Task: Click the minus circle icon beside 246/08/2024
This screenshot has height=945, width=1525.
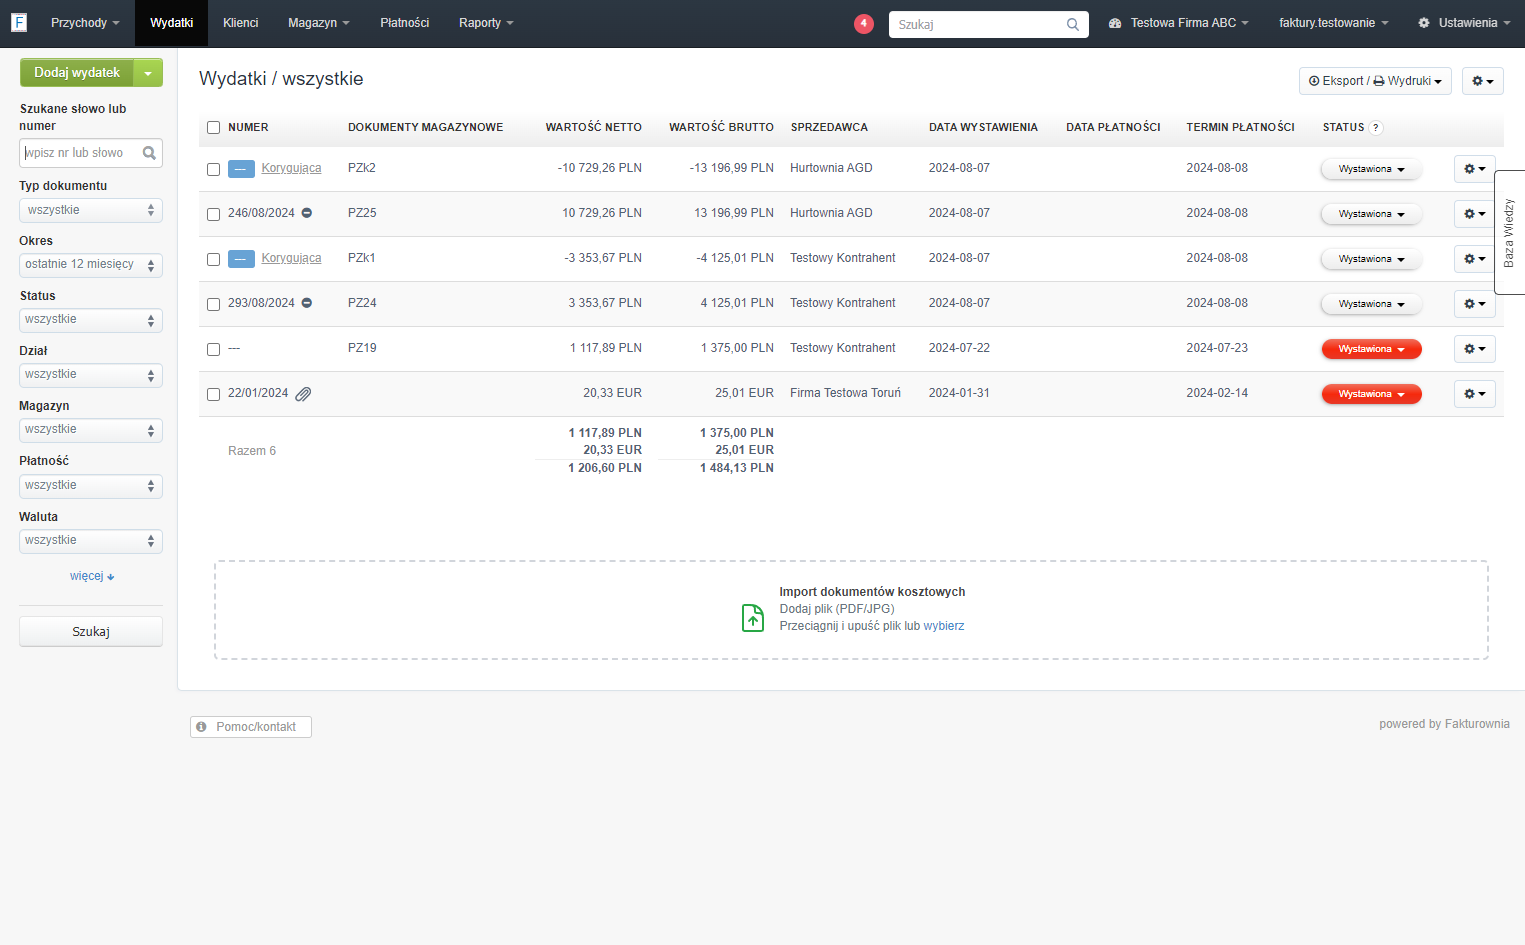Action: coord(307,213)
